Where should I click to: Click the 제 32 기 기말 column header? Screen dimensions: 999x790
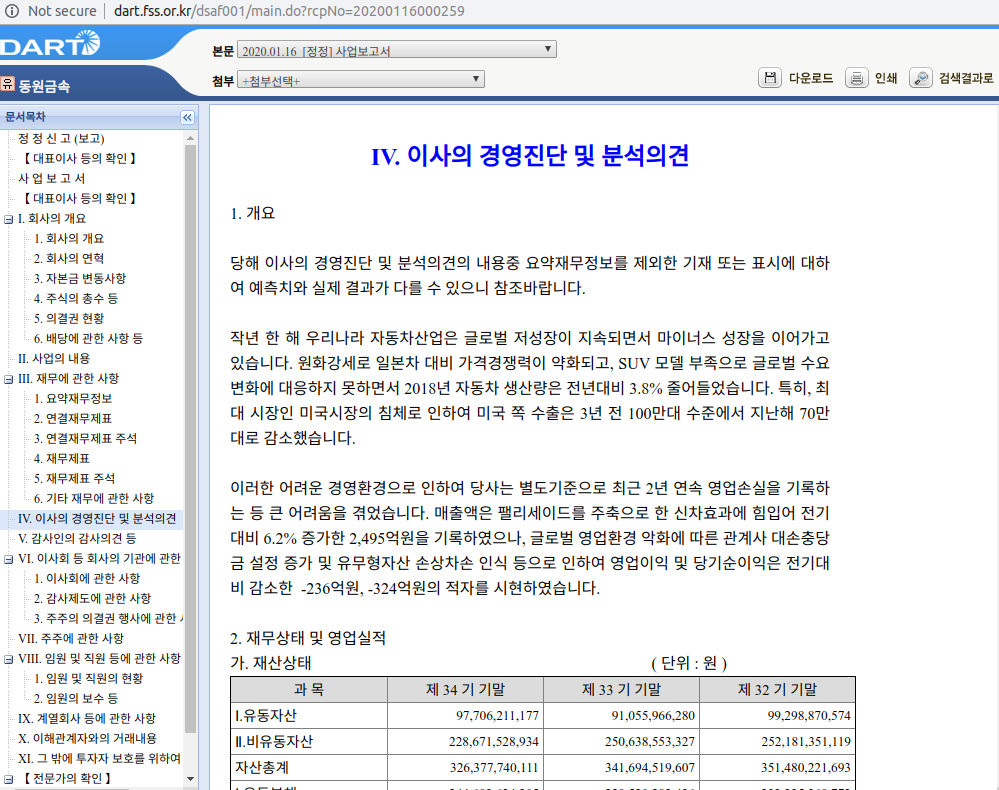click(777, 689)
